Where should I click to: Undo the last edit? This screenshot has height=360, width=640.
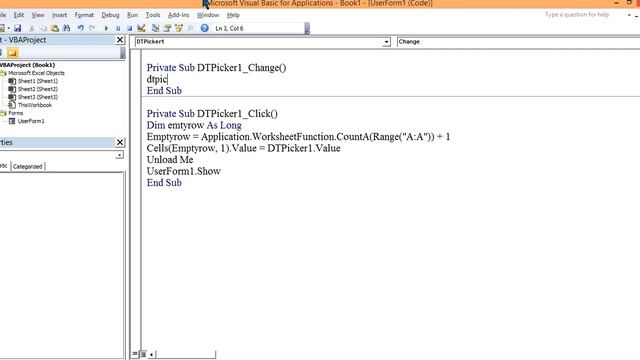coord(80,28)
